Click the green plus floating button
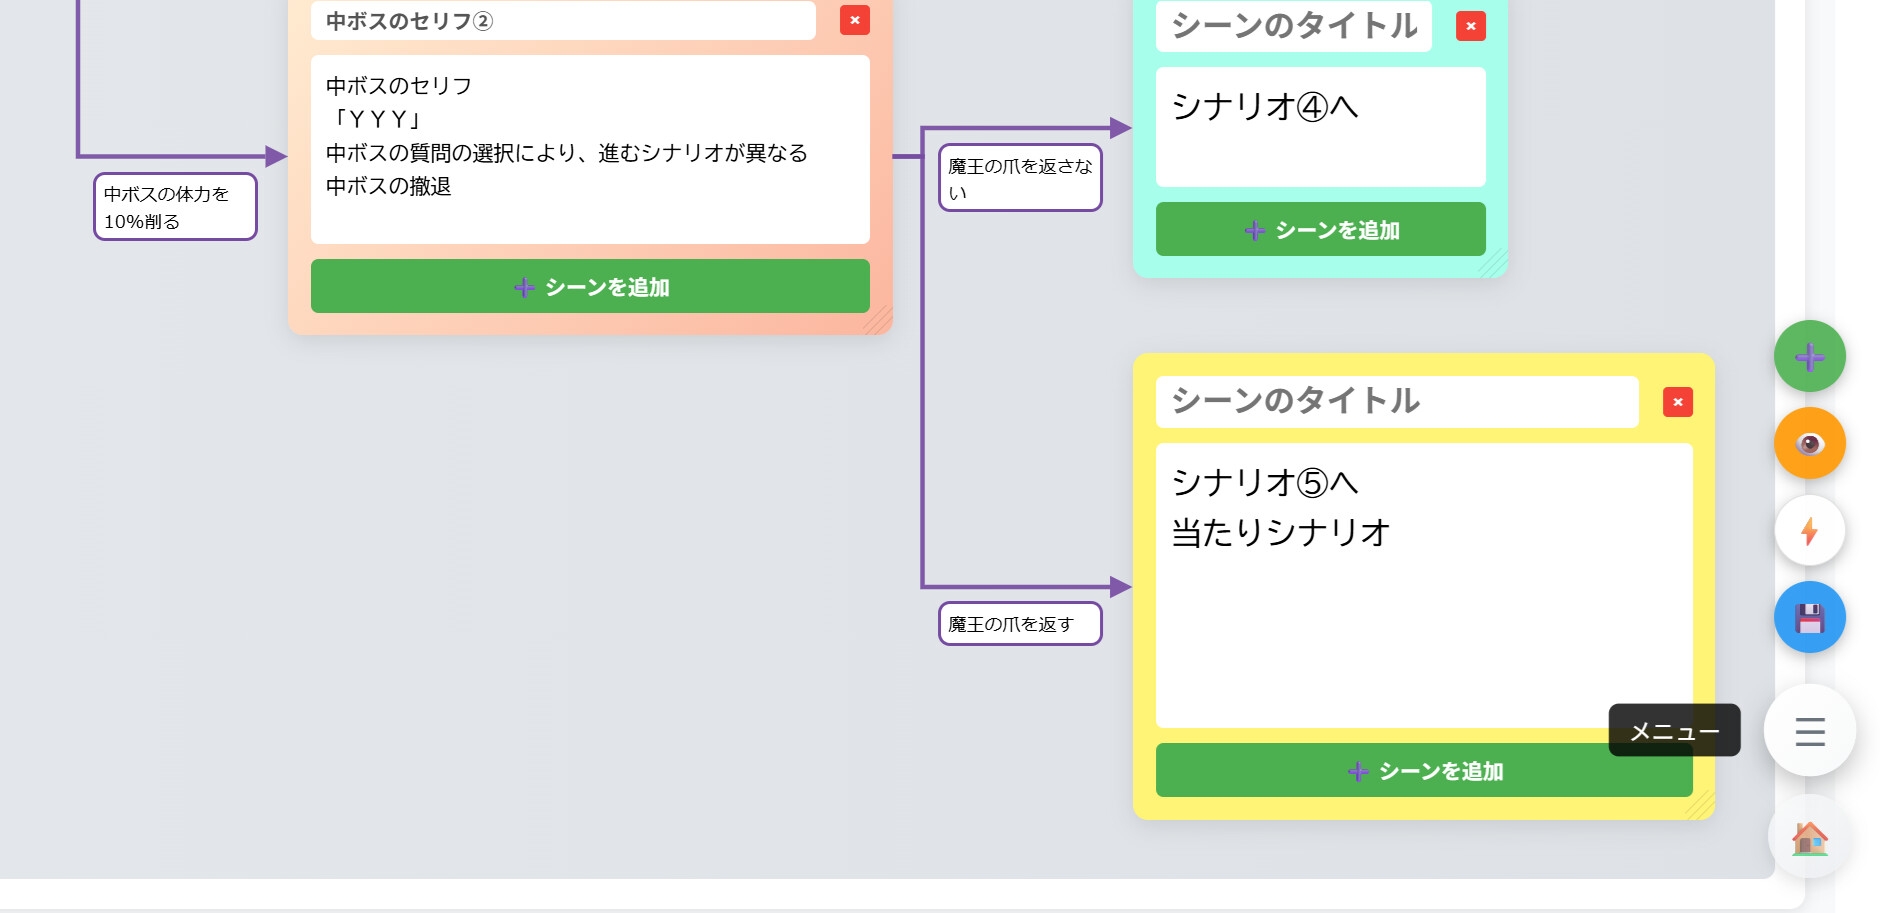 pyautogui.click(x=1809, y=356)
